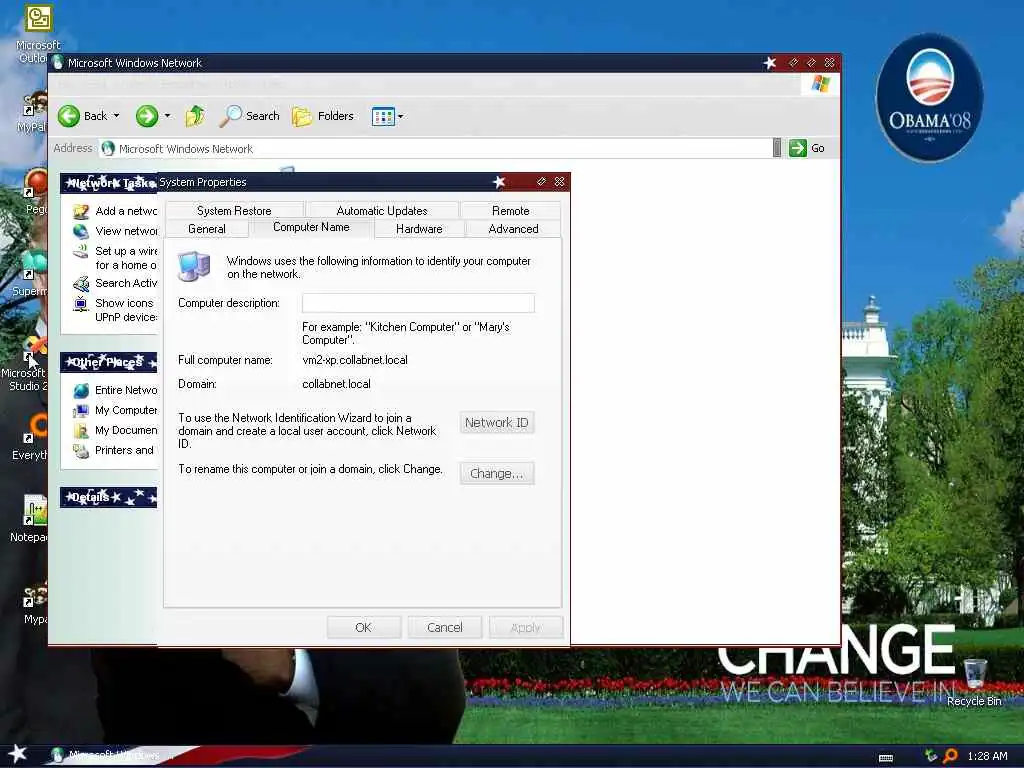The image size is (1024, 768).
Task: Click the Recycle Bin desktop icon
Action: tap(974, 673)
